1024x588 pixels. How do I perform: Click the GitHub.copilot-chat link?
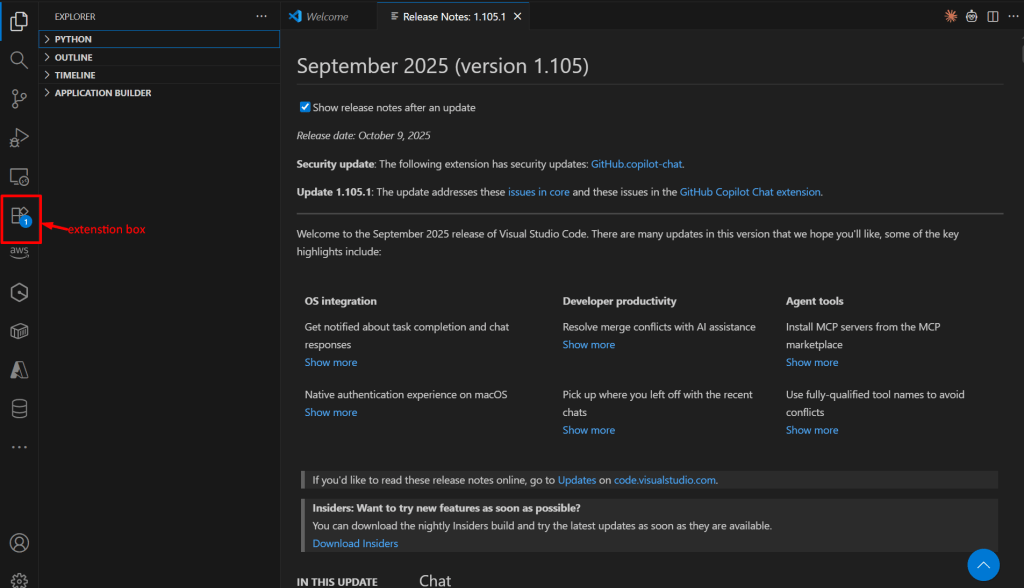pyautogui.click(x=637, y=163)
